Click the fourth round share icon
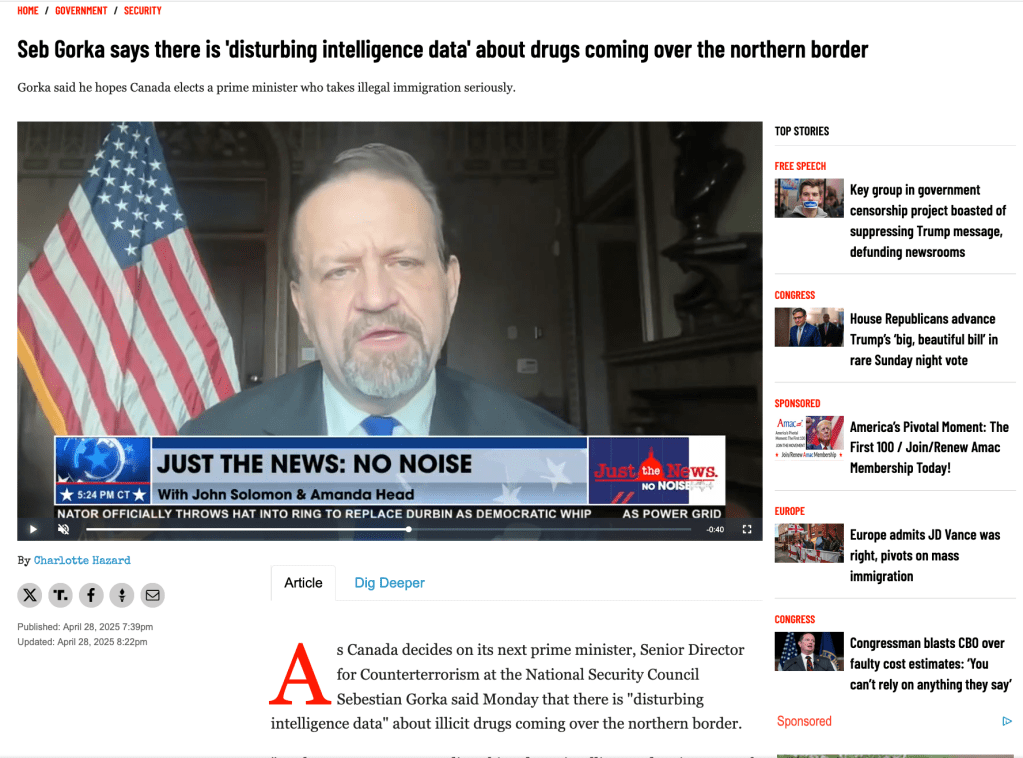The width and height of the screenshot is (1023, 758). click(x=122, y=595)
